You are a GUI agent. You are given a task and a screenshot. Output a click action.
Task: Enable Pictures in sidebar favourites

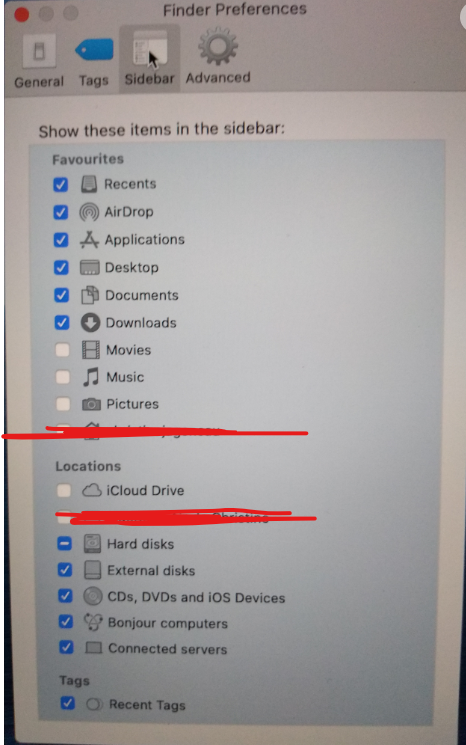point(63,404)
